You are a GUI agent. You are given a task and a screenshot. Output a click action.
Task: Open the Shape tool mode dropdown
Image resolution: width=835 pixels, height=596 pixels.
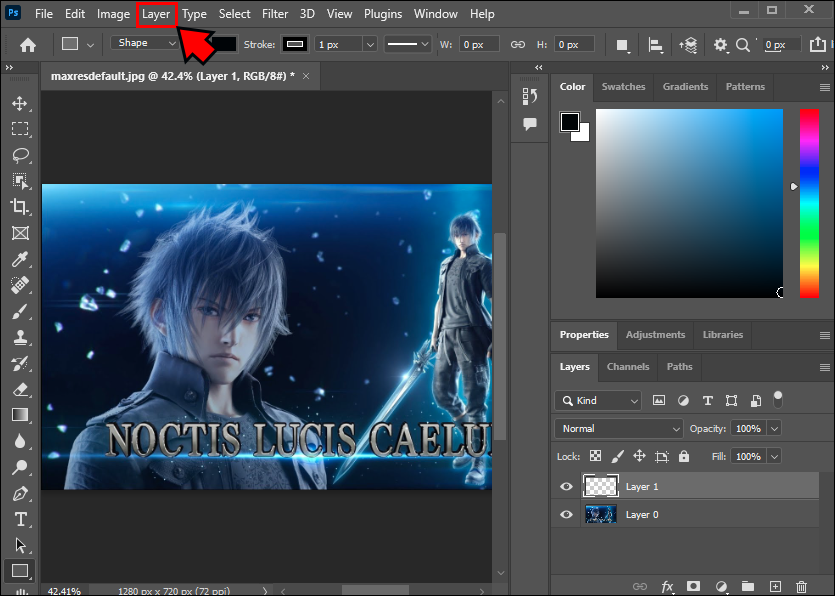[x=145, y=44]
